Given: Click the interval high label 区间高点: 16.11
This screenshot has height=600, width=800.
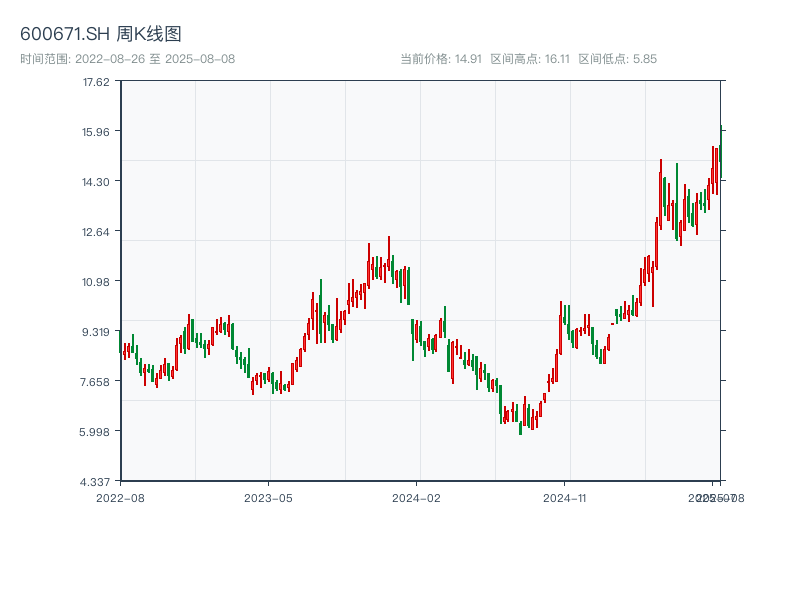Looking at the screenshot, I should [x=530, y=59].
